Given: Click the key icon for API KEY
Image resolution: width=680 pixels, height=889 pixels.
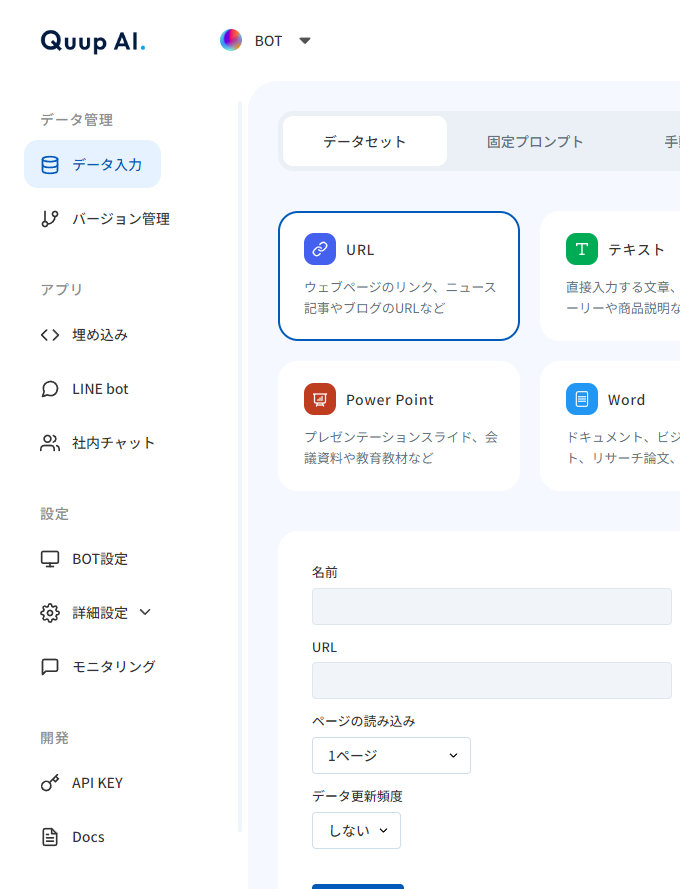Looking at the screenshot, I should pyautogui.click(x=50, y=783).
